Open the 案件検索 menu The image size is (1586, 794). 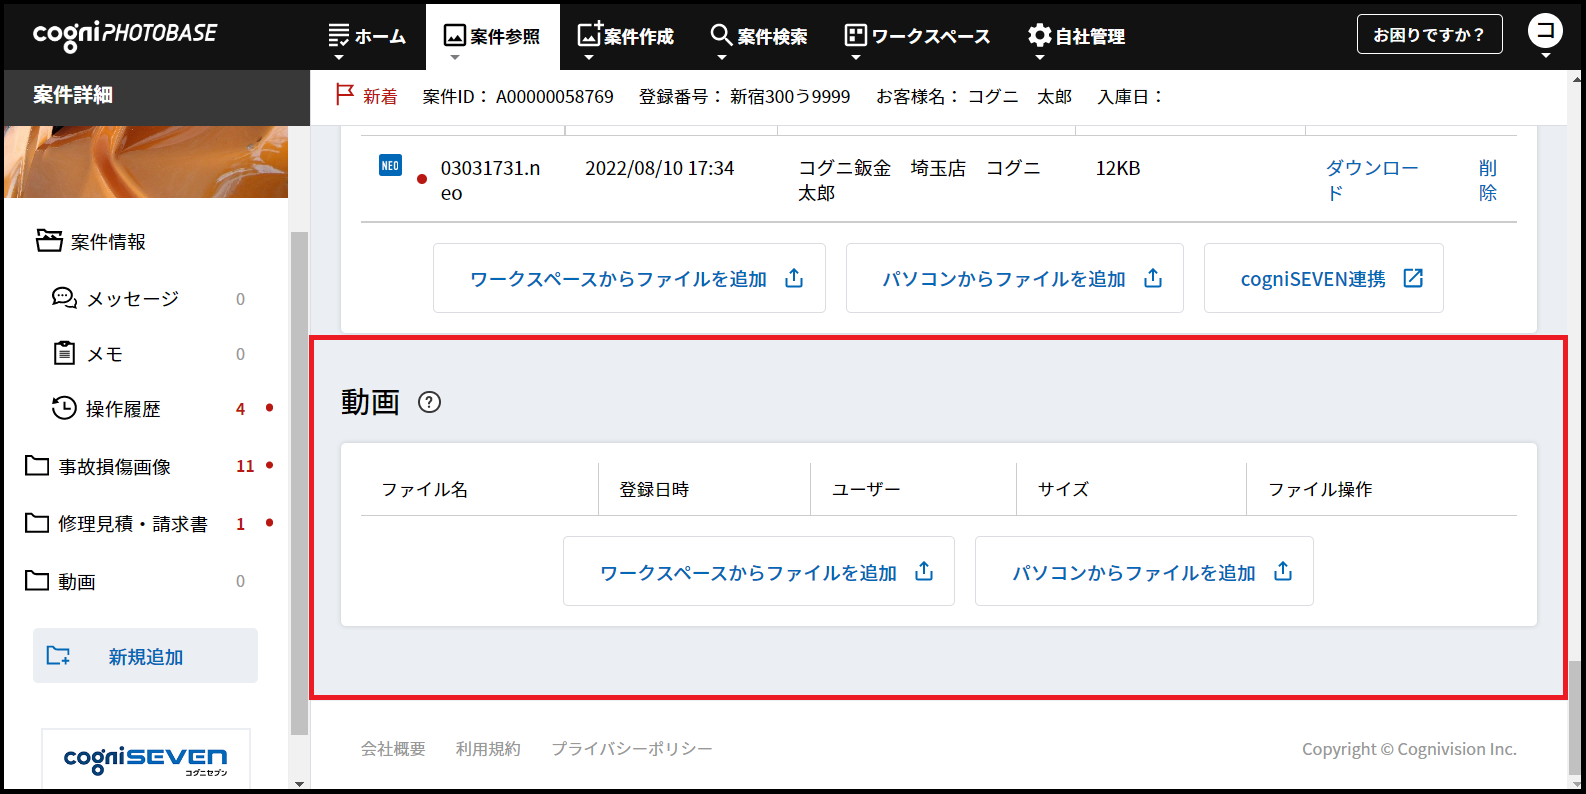(x=759, y=36)
